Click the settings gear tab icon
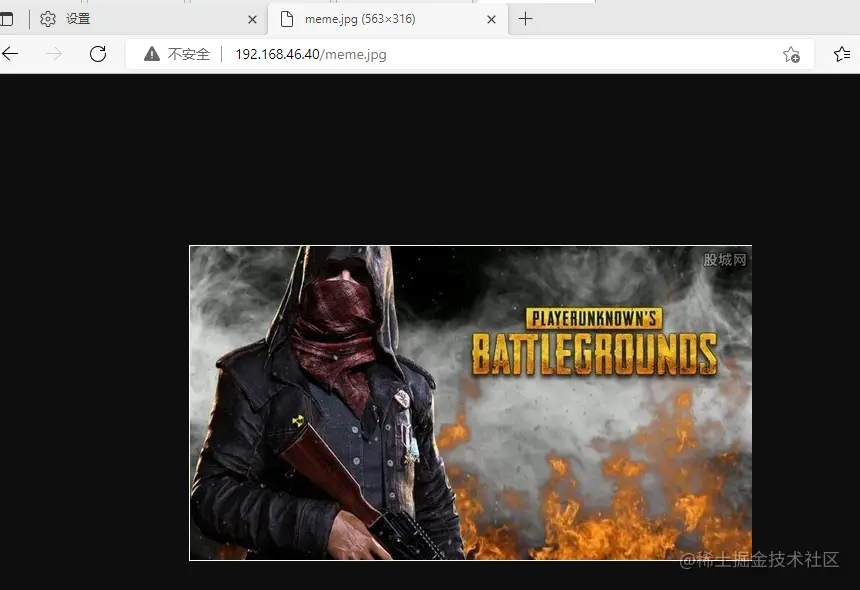860x590 pixels. 48,19
